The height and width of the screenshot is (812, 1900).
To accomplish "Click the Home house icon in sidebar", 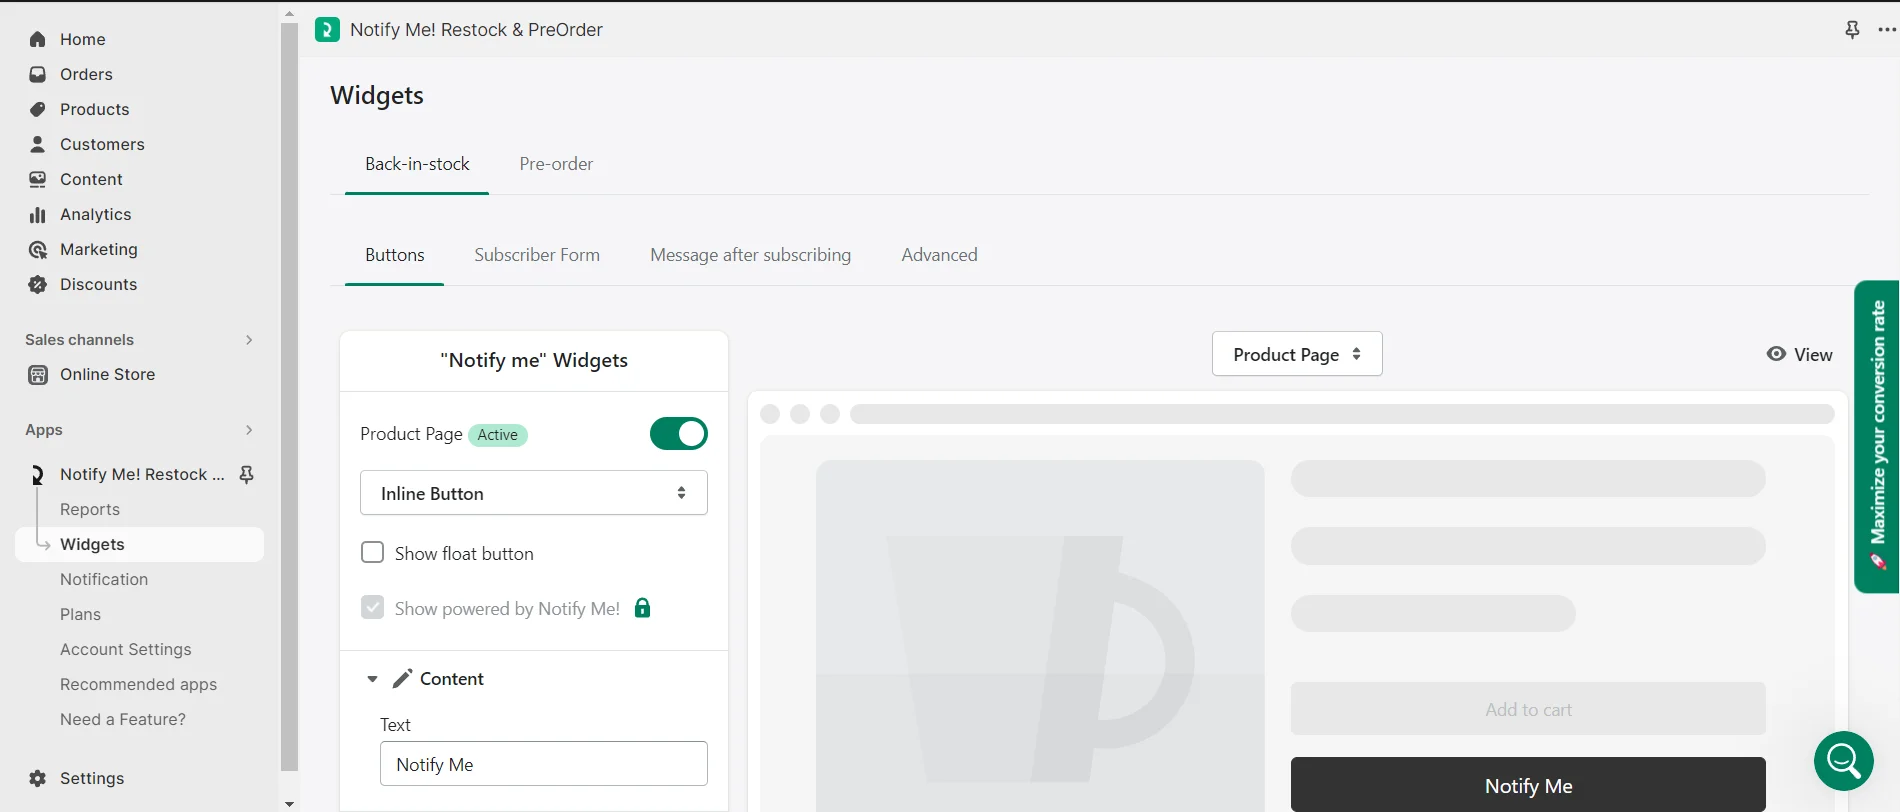I will [38, 39].
